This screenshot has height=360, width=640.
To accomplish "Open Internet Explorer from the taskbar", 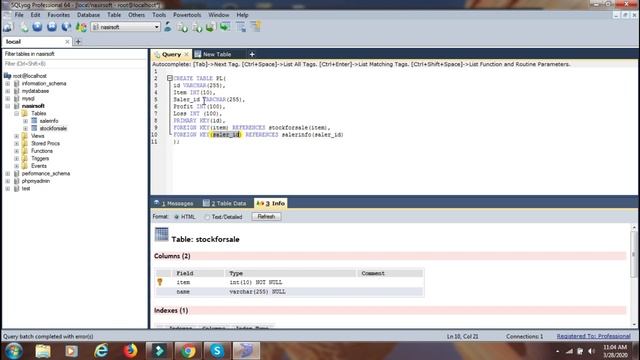I will (101, 351).
